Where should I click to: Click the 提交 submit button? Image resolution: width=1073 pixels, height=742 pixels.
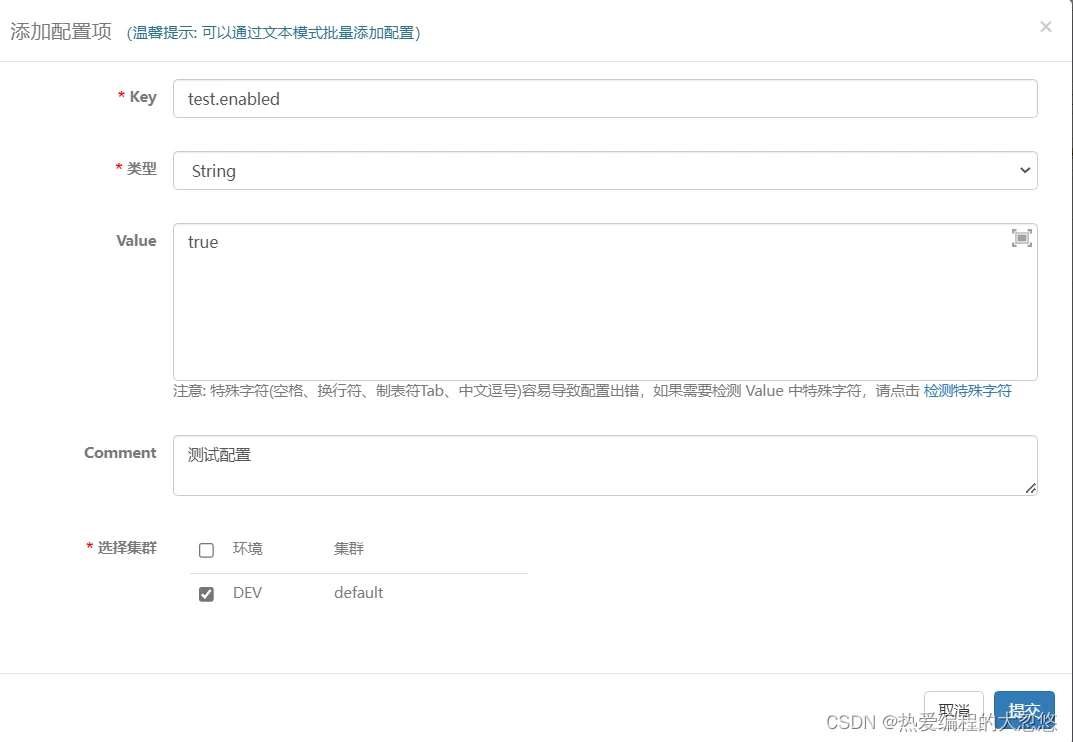click(x=1024, y=710)
